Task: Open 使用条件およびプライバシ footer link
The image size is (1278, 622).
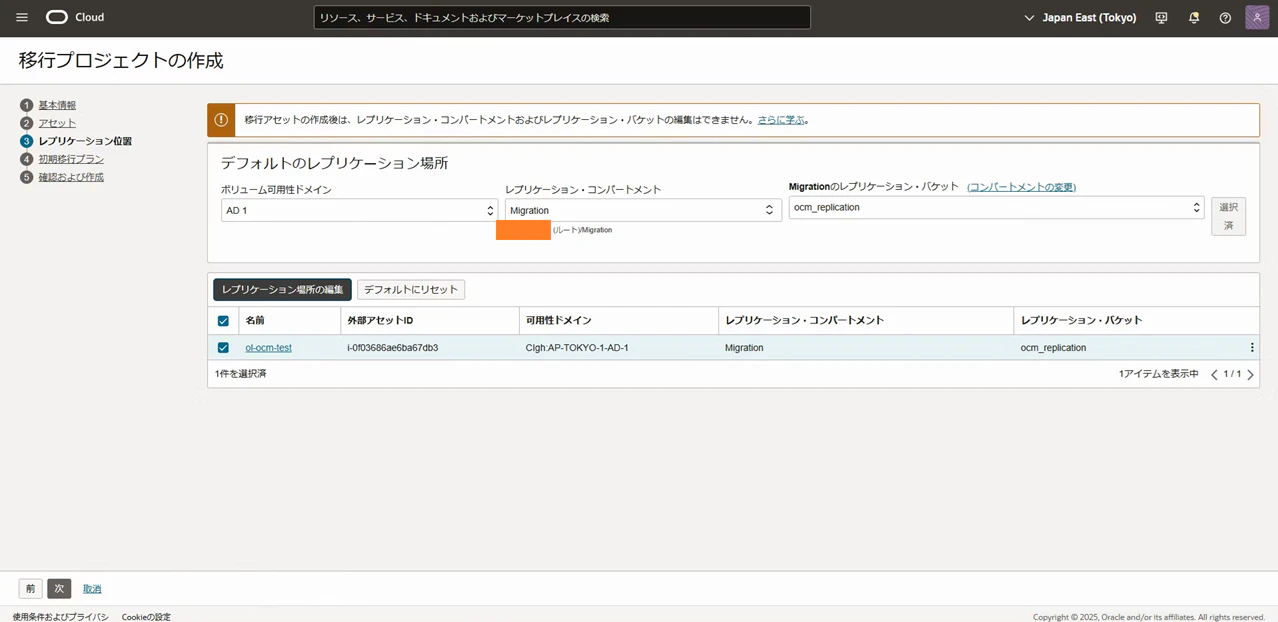Action: point(60,617)
